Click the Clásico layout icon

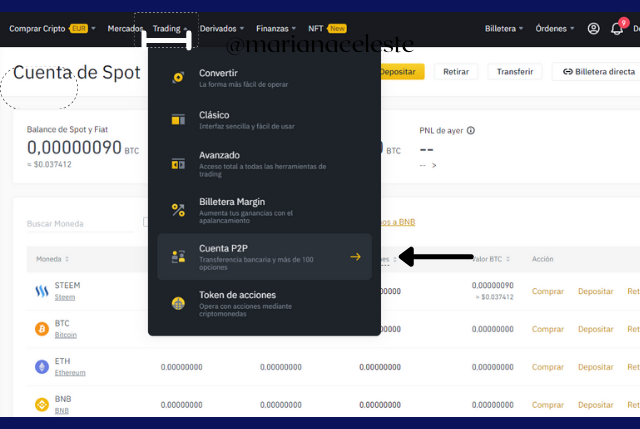pos(178,120)
